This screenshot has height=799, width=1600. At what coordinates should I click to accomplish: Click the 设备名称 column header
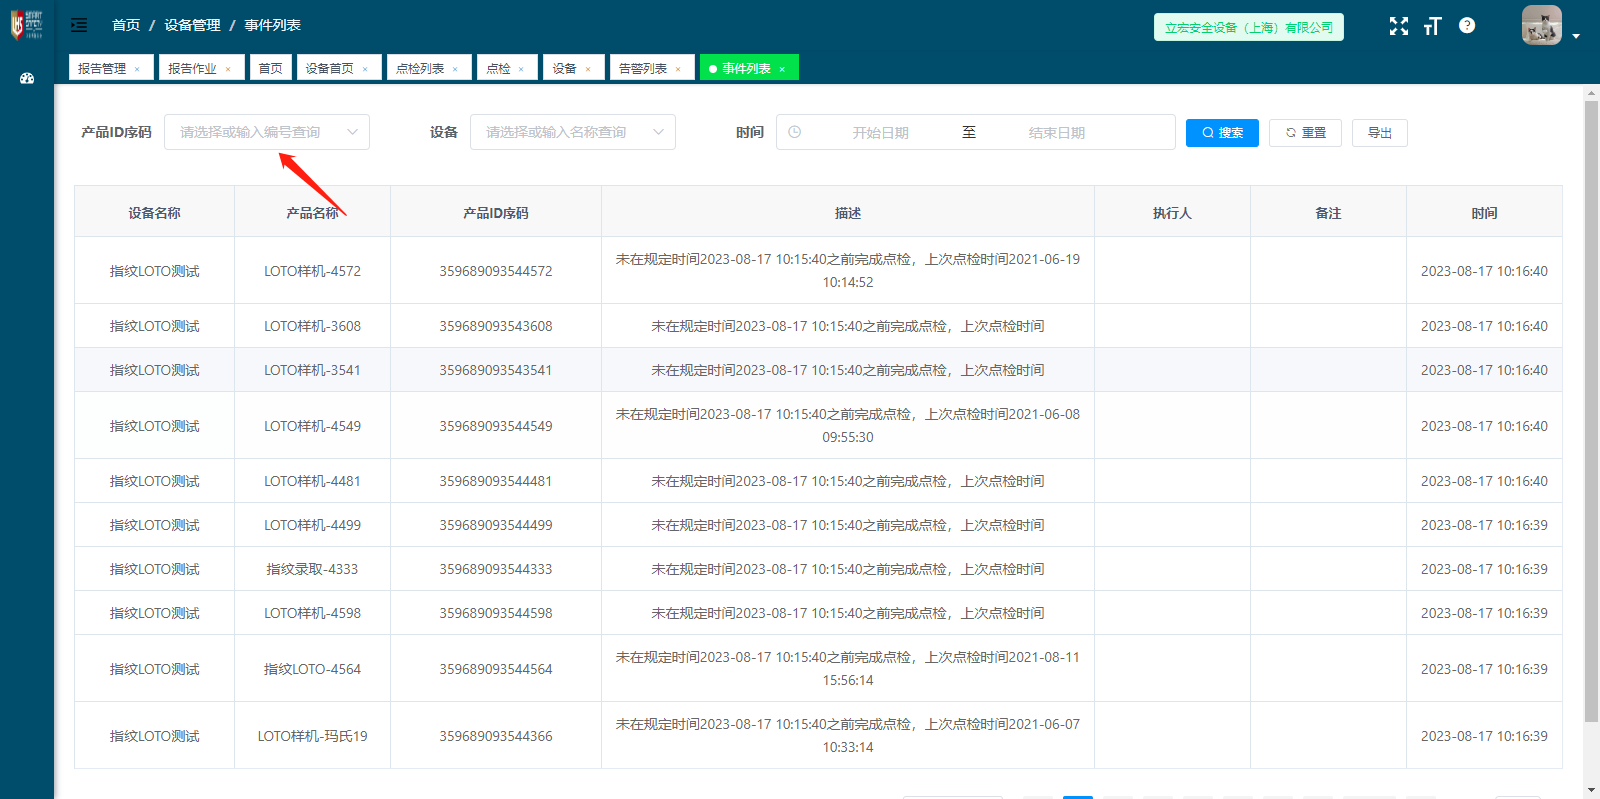coord(155,213)
